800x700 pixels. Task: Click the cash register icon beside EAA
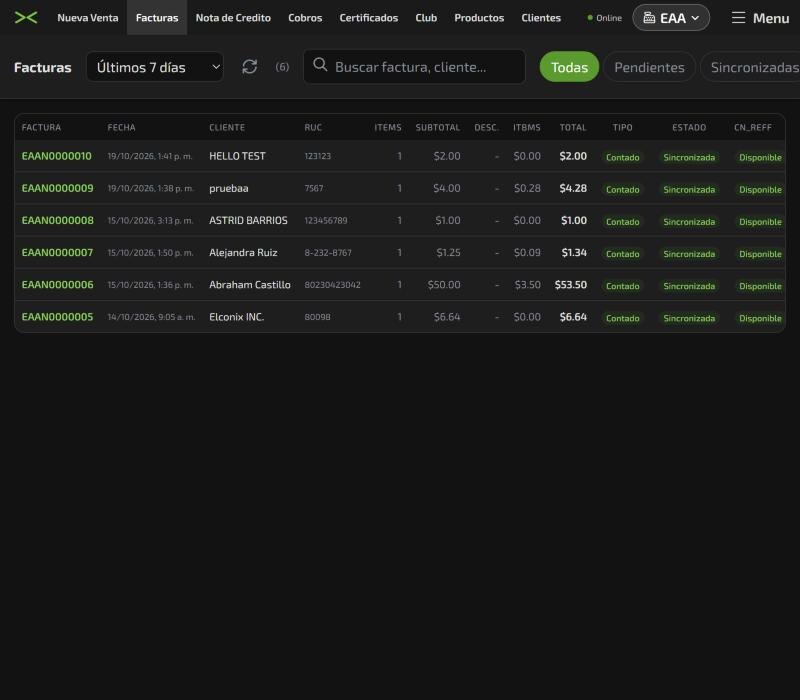coord(649,18)
